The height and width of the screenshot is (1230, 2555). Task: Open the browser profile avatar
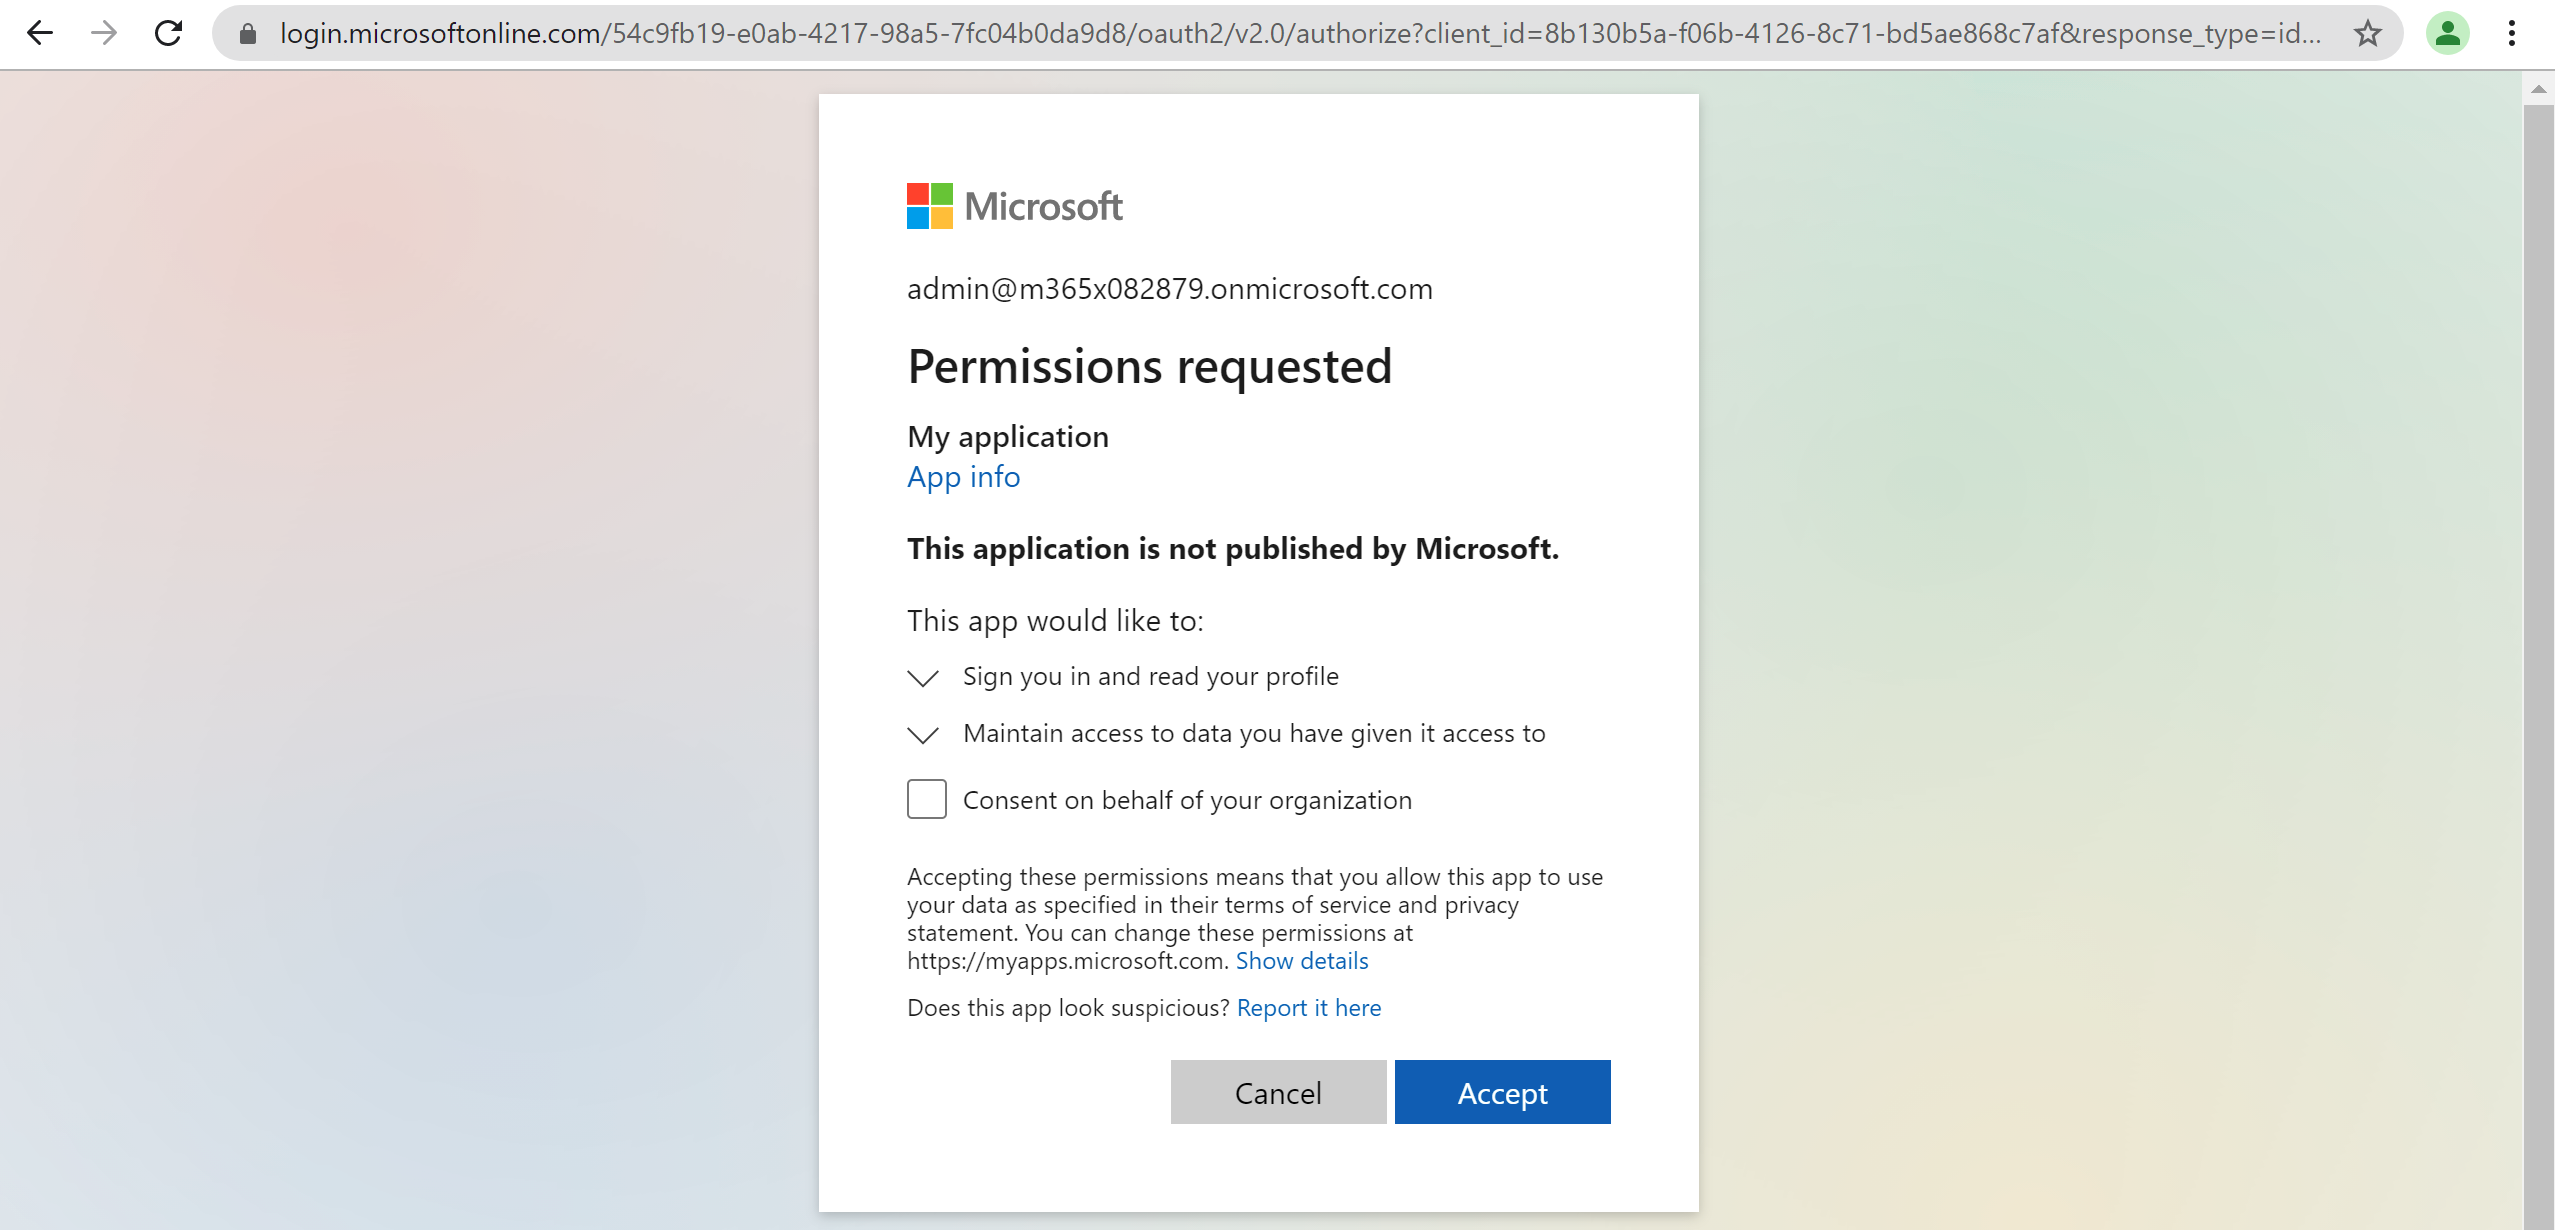point(2447,34)
